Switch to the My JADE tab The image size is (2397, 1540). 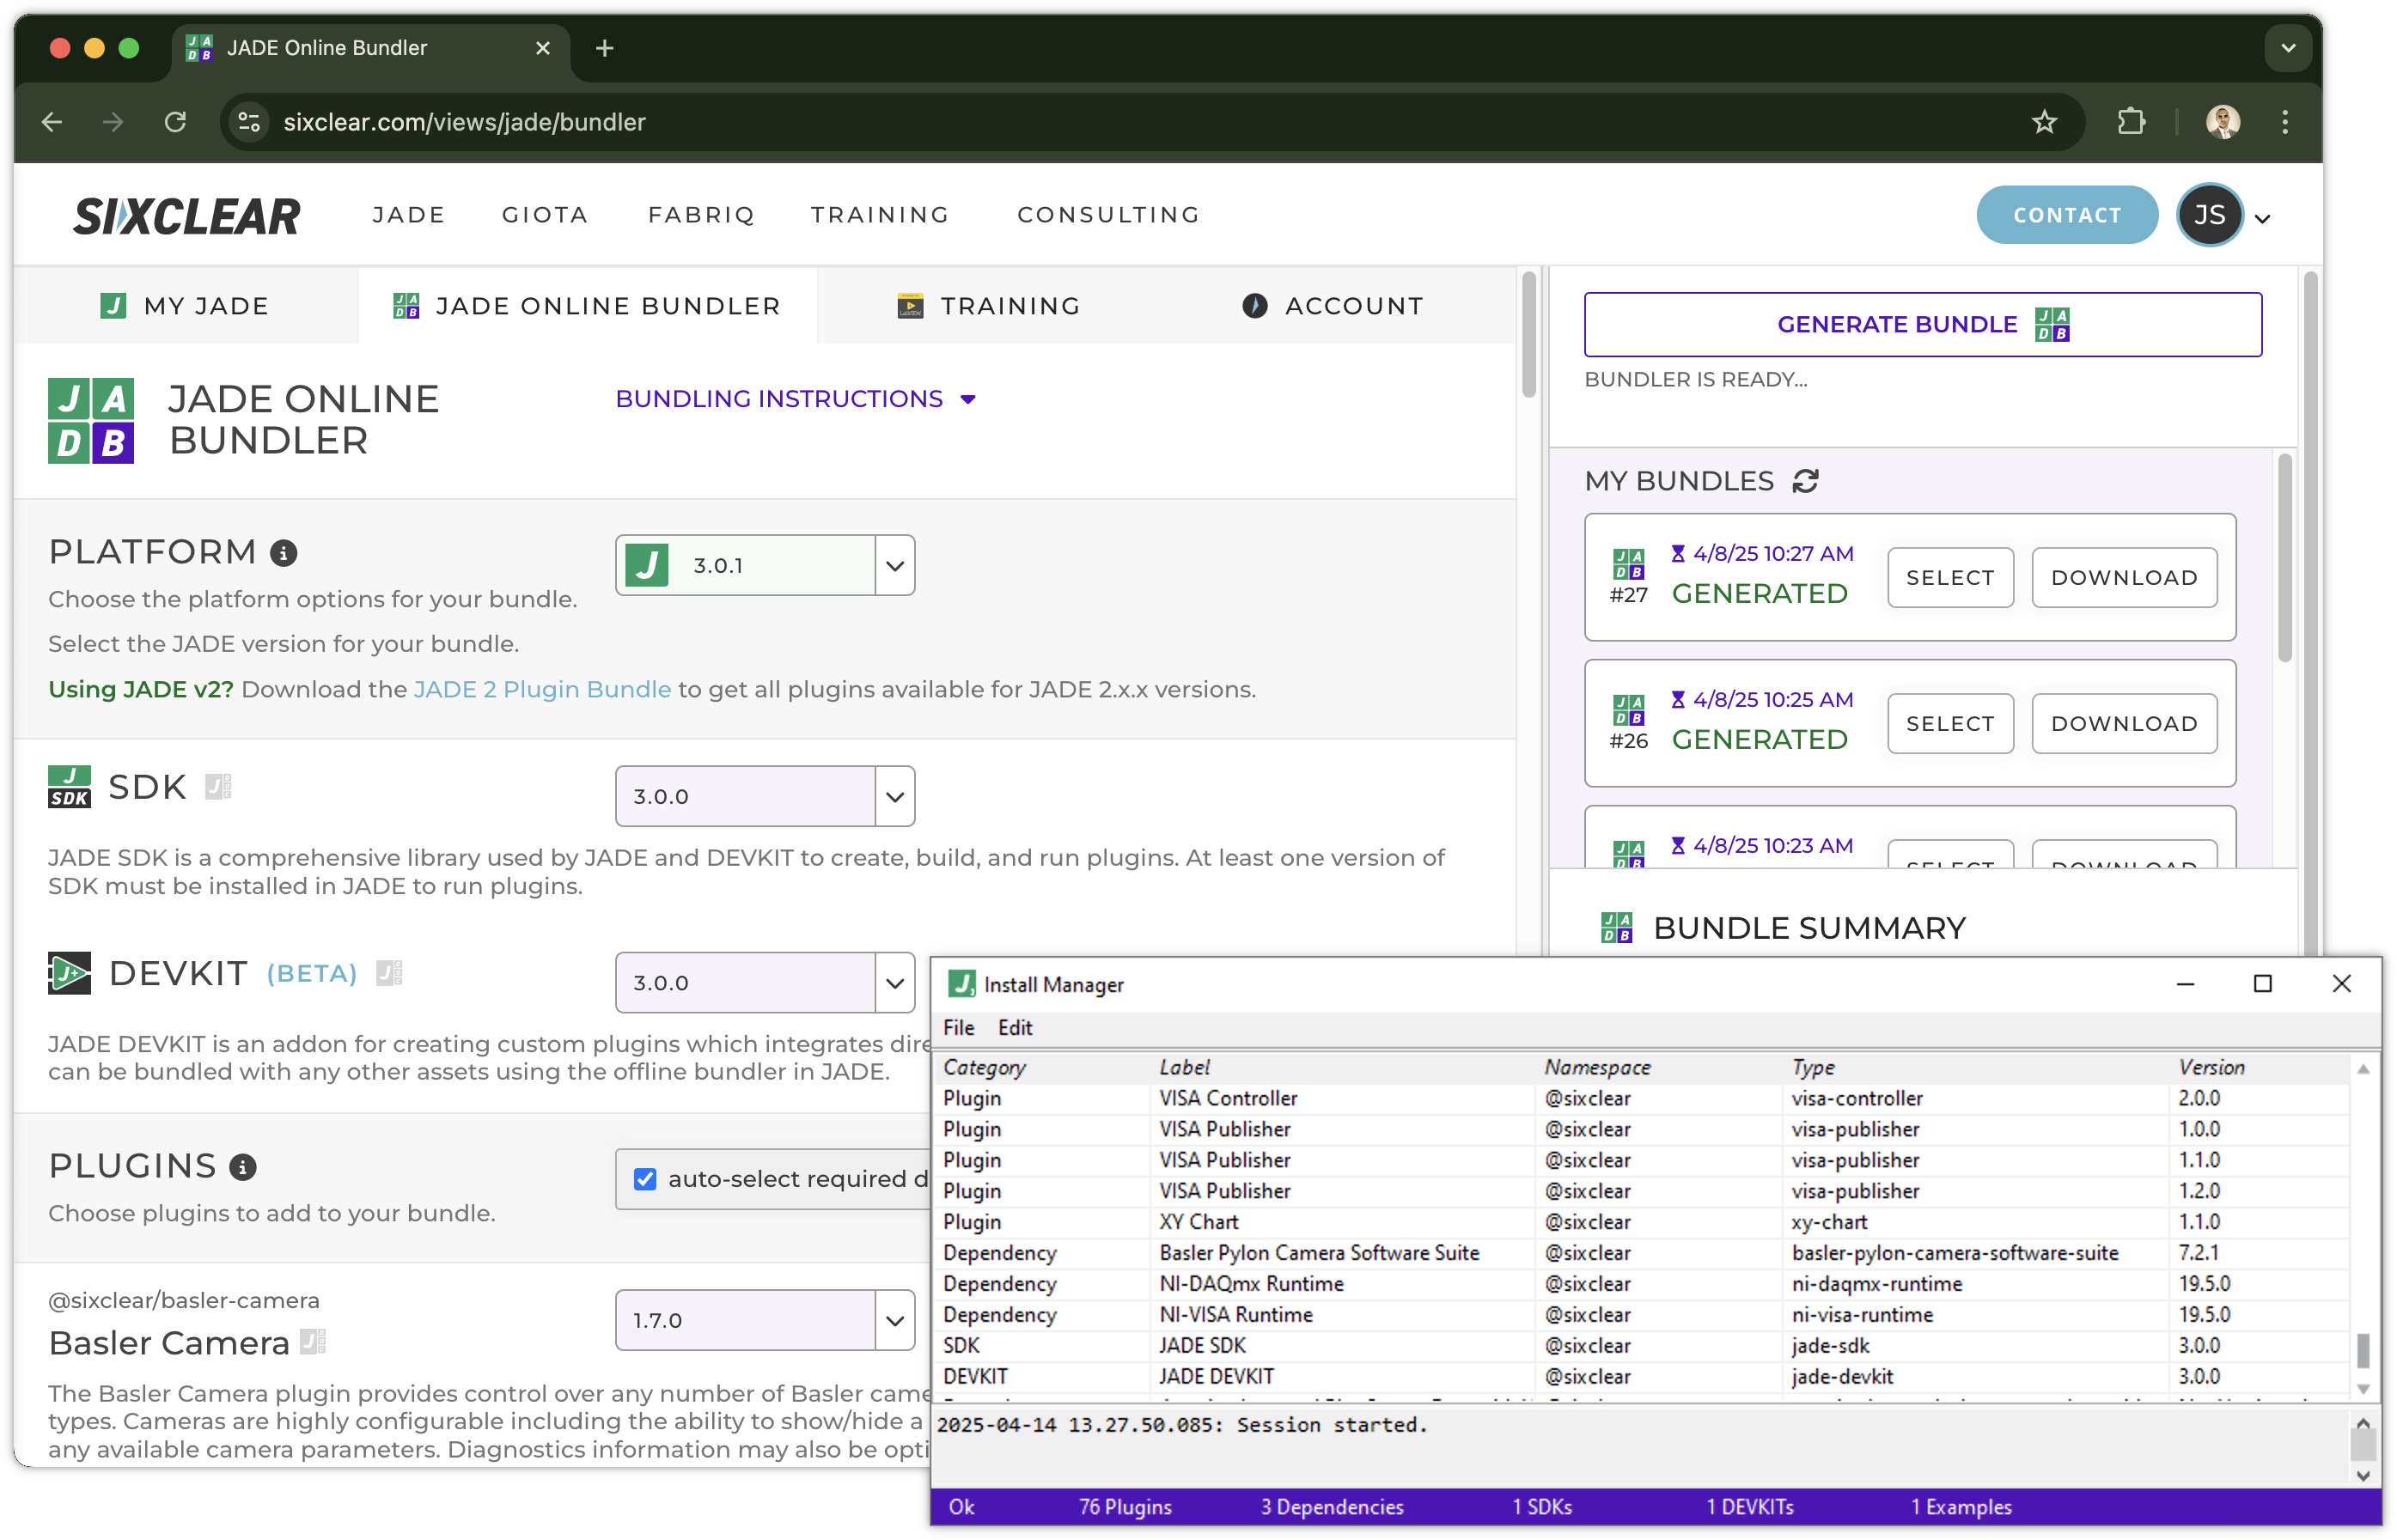tap(185, 306)
